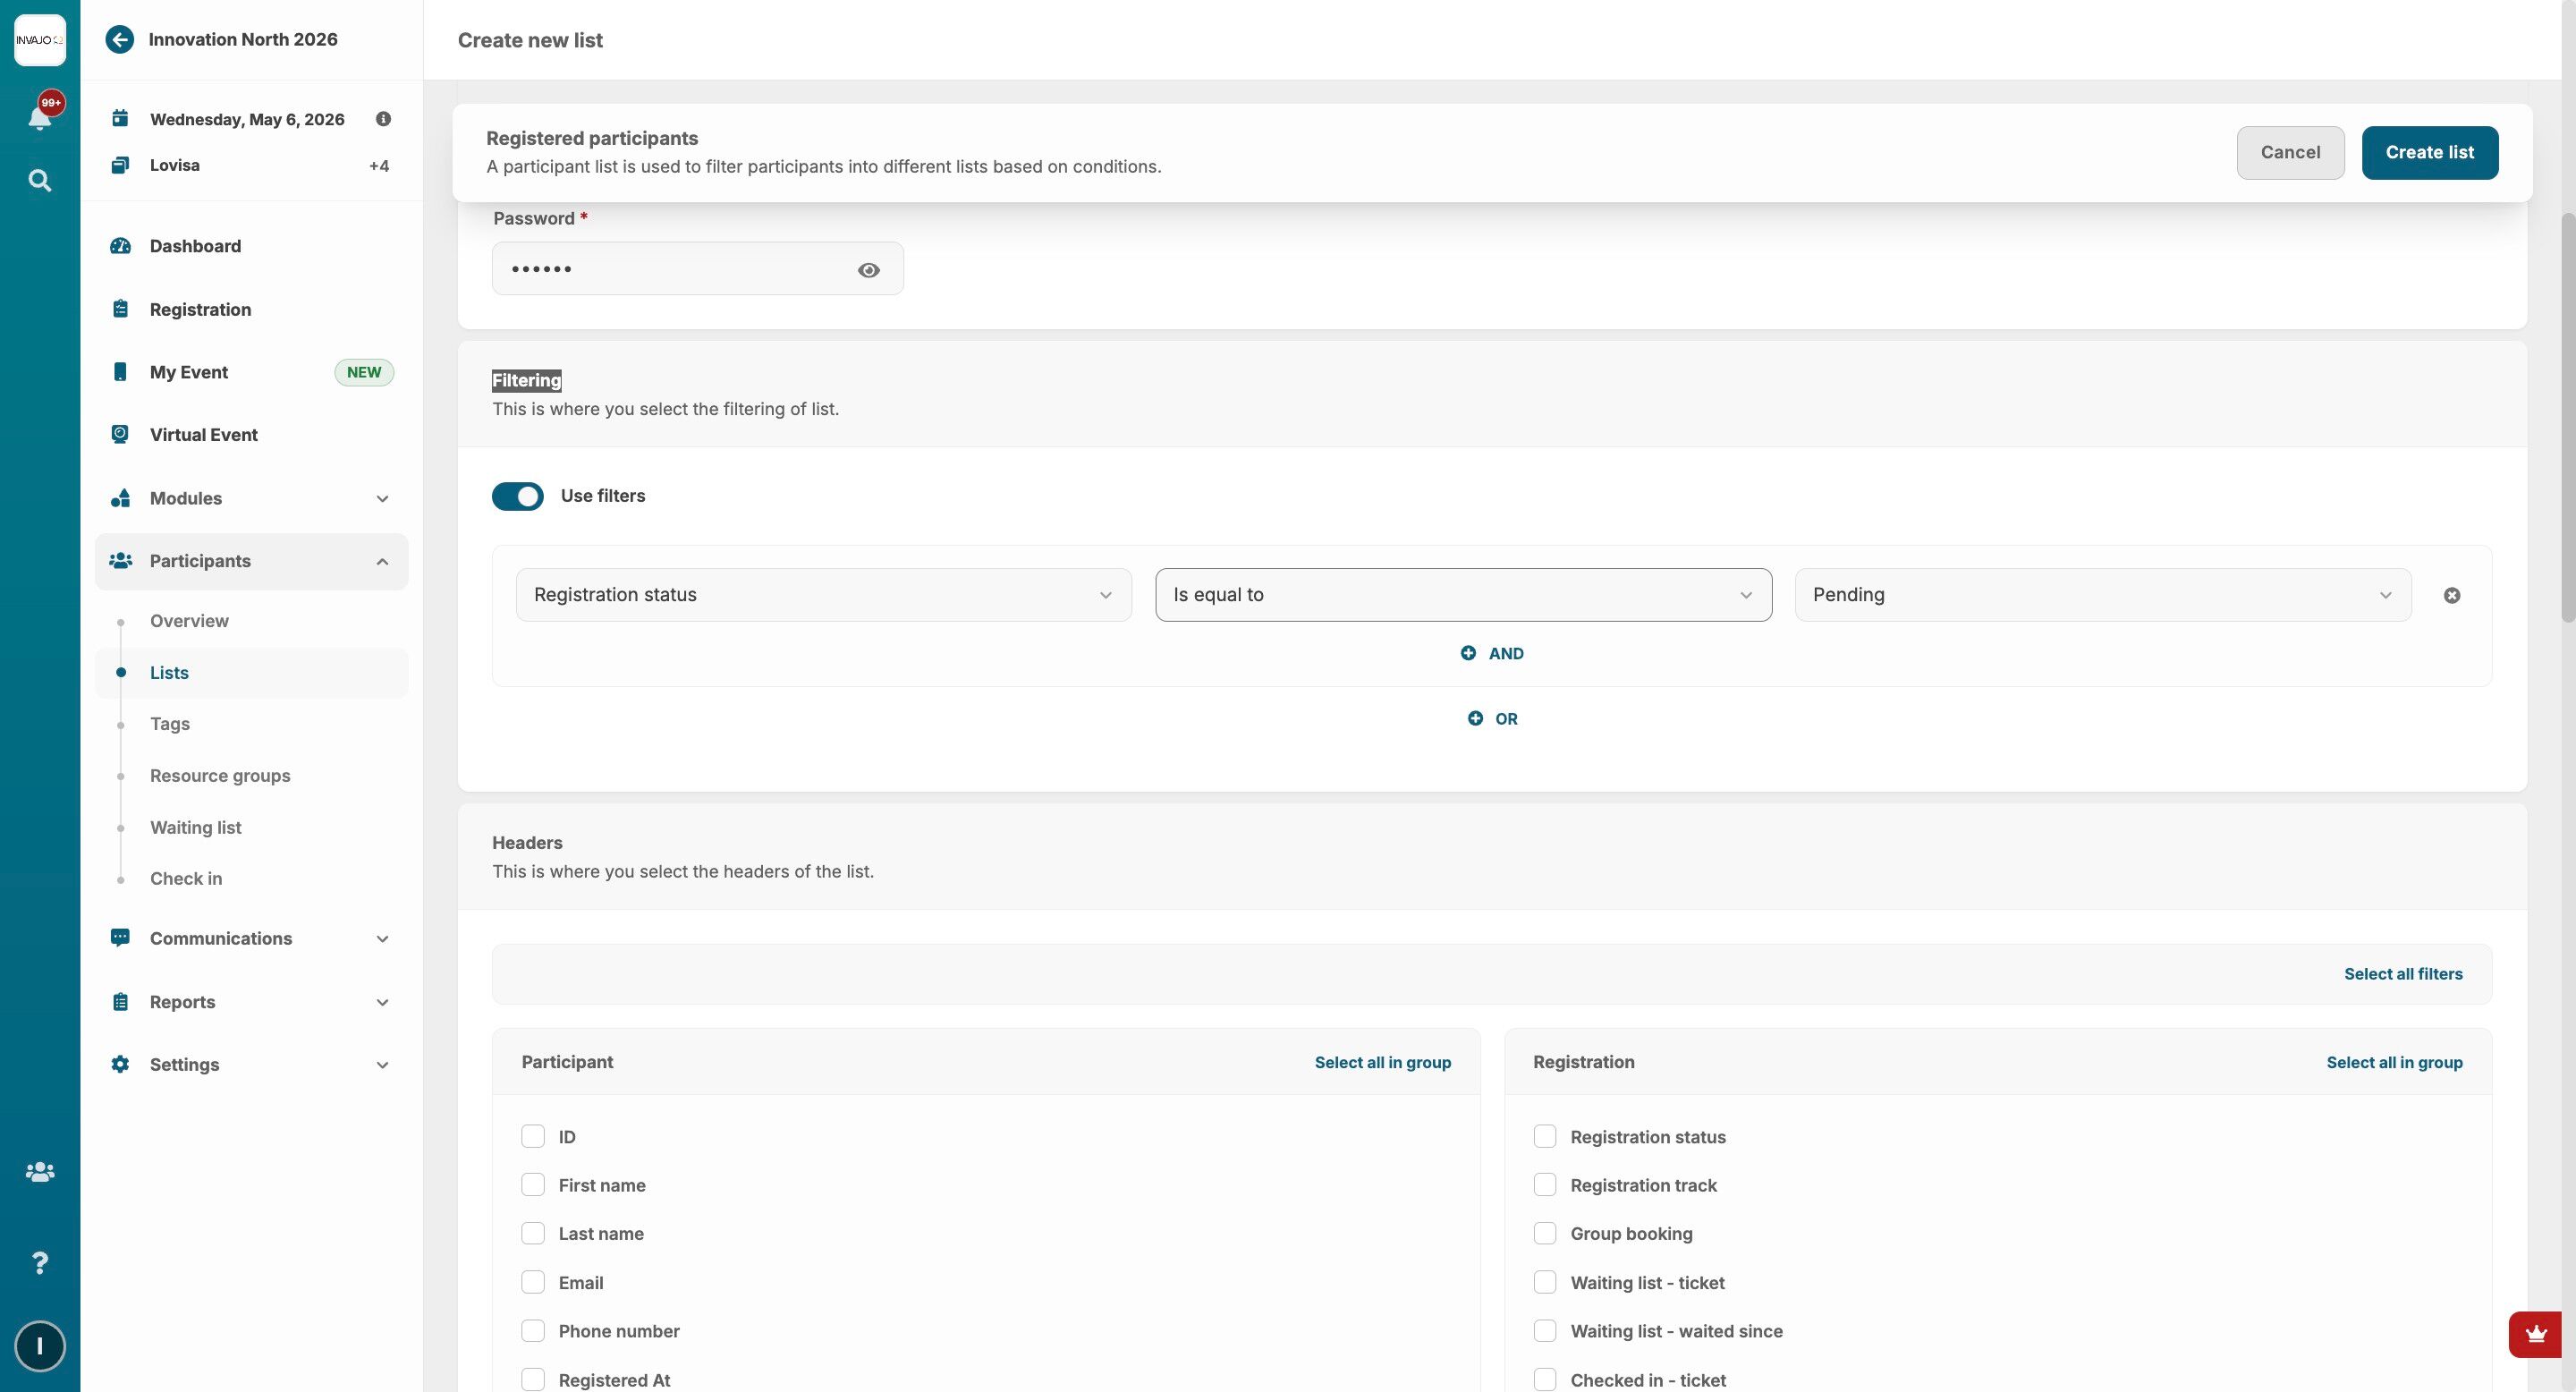The height and width of the screenshot is (1392, 2576).
Task: Click the info icon next to event date
Action: coord(383,119)
